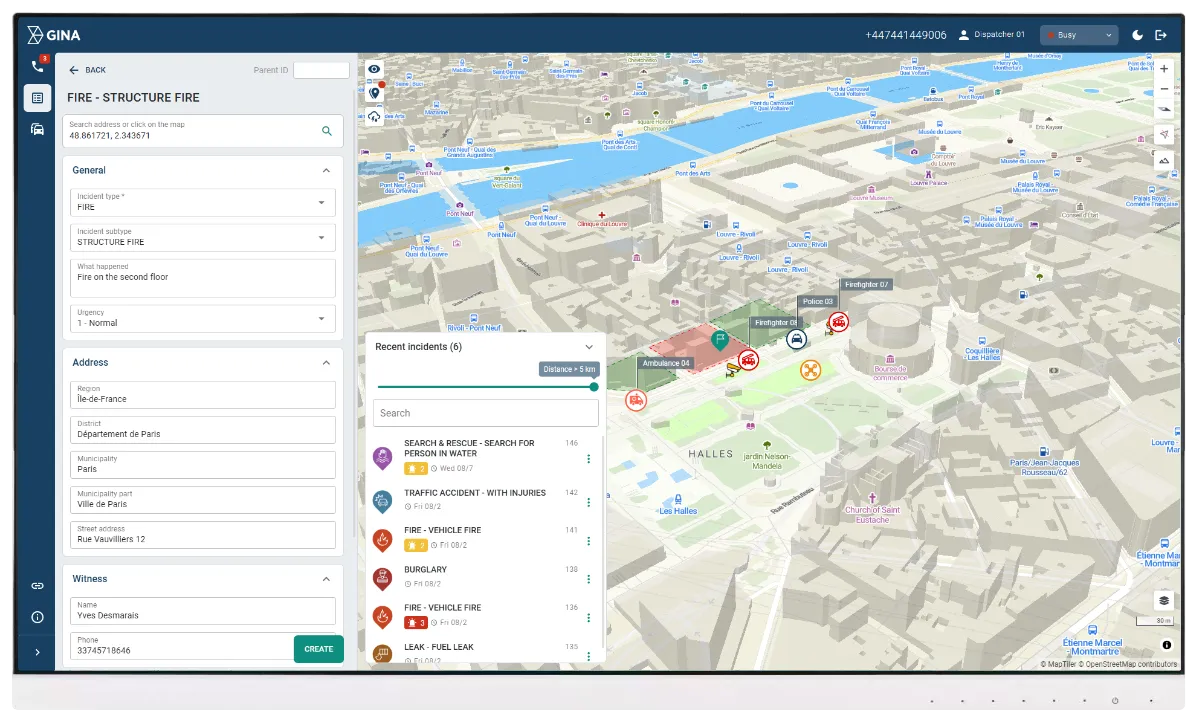Viewport: 1200px width, 718px height.
Task: Open the phone calls panel in sidebar
Action: coord(37,64)
